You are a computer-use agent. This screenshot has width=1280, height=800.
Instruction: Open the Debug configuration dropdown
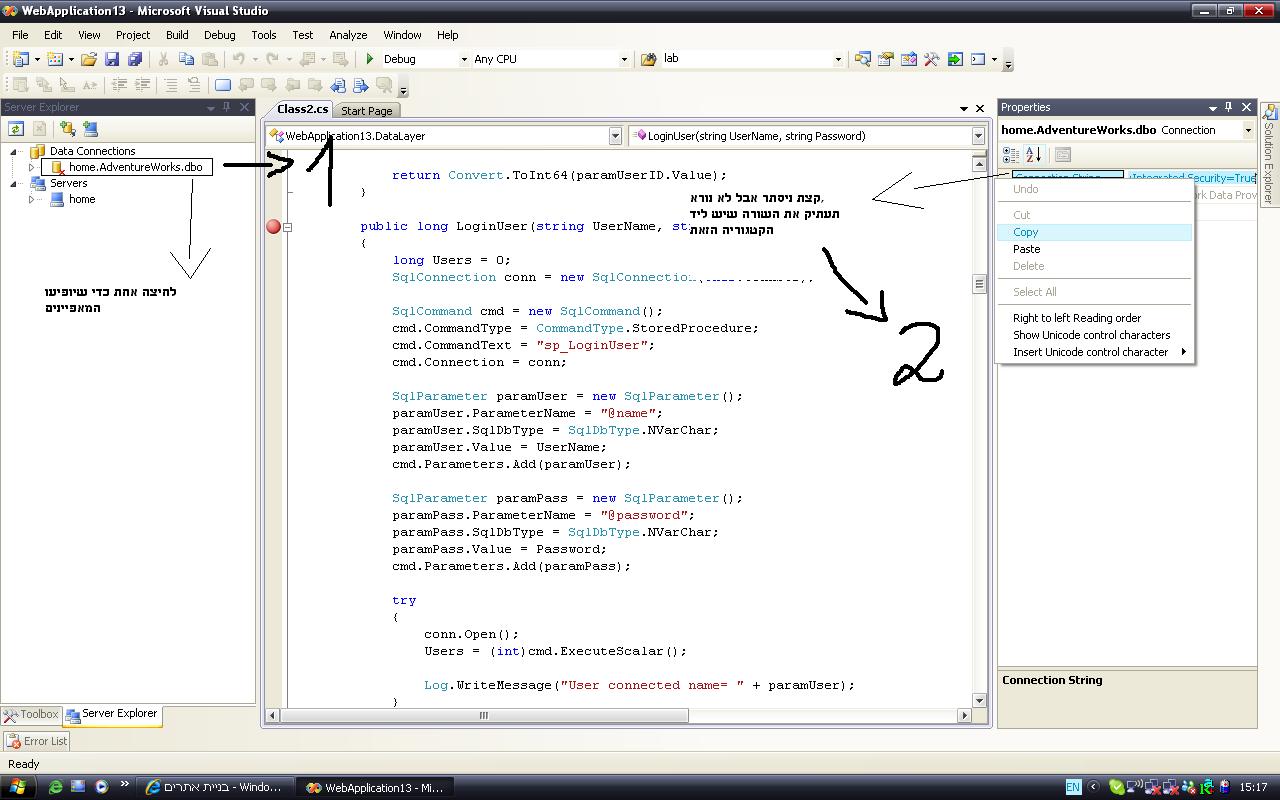[x=463, y=60]
